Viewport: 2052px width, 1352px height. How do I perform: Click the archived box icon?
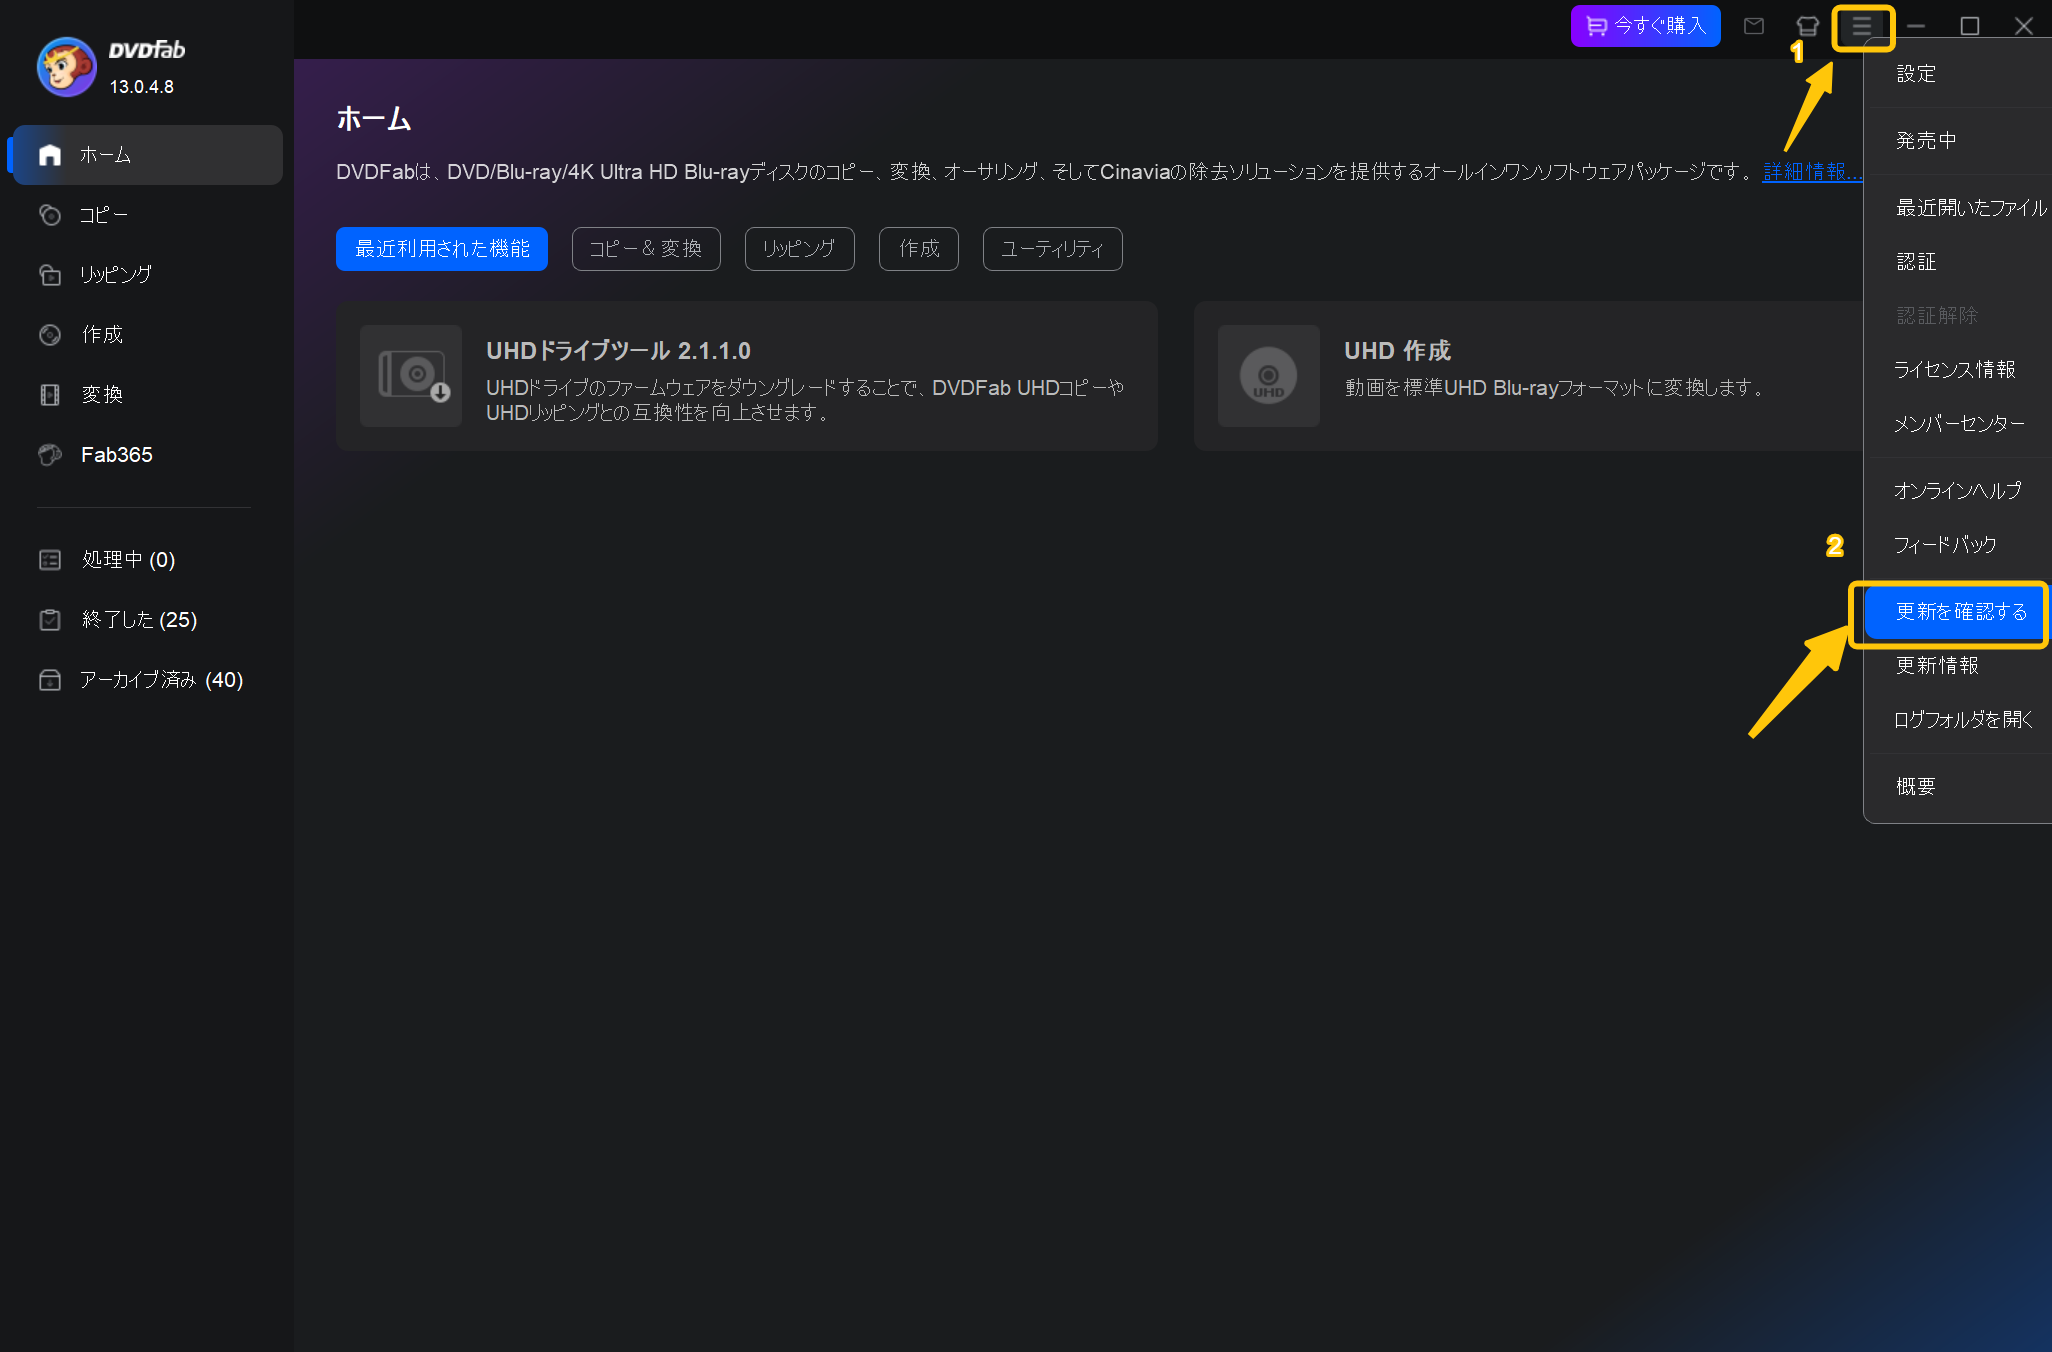50,680
